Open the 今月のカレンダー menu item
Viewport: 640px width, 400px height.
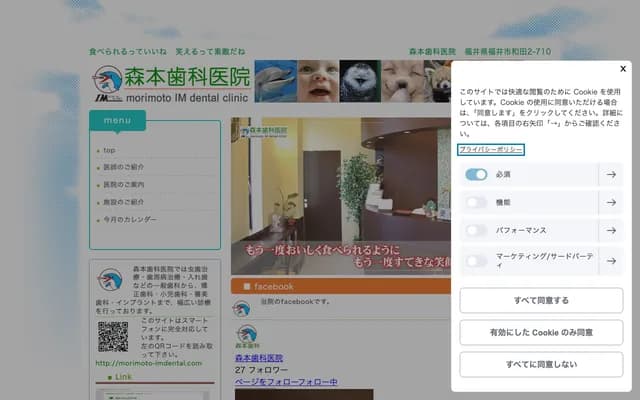coord(130,220)
